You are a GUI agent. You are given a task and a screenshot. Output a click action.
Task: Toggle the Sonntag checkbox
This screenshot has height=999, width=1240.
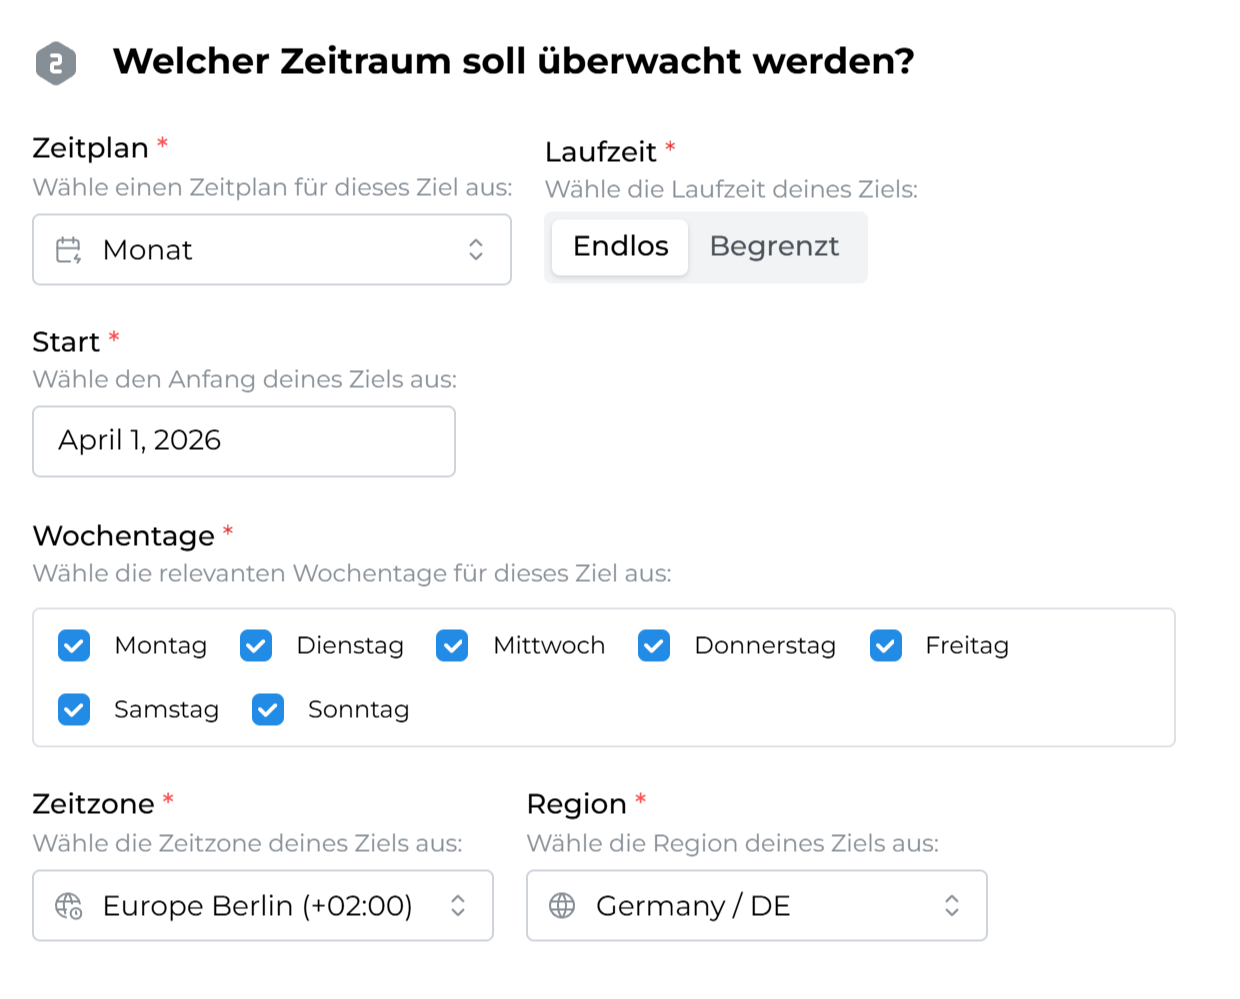(x=268, y=710)
